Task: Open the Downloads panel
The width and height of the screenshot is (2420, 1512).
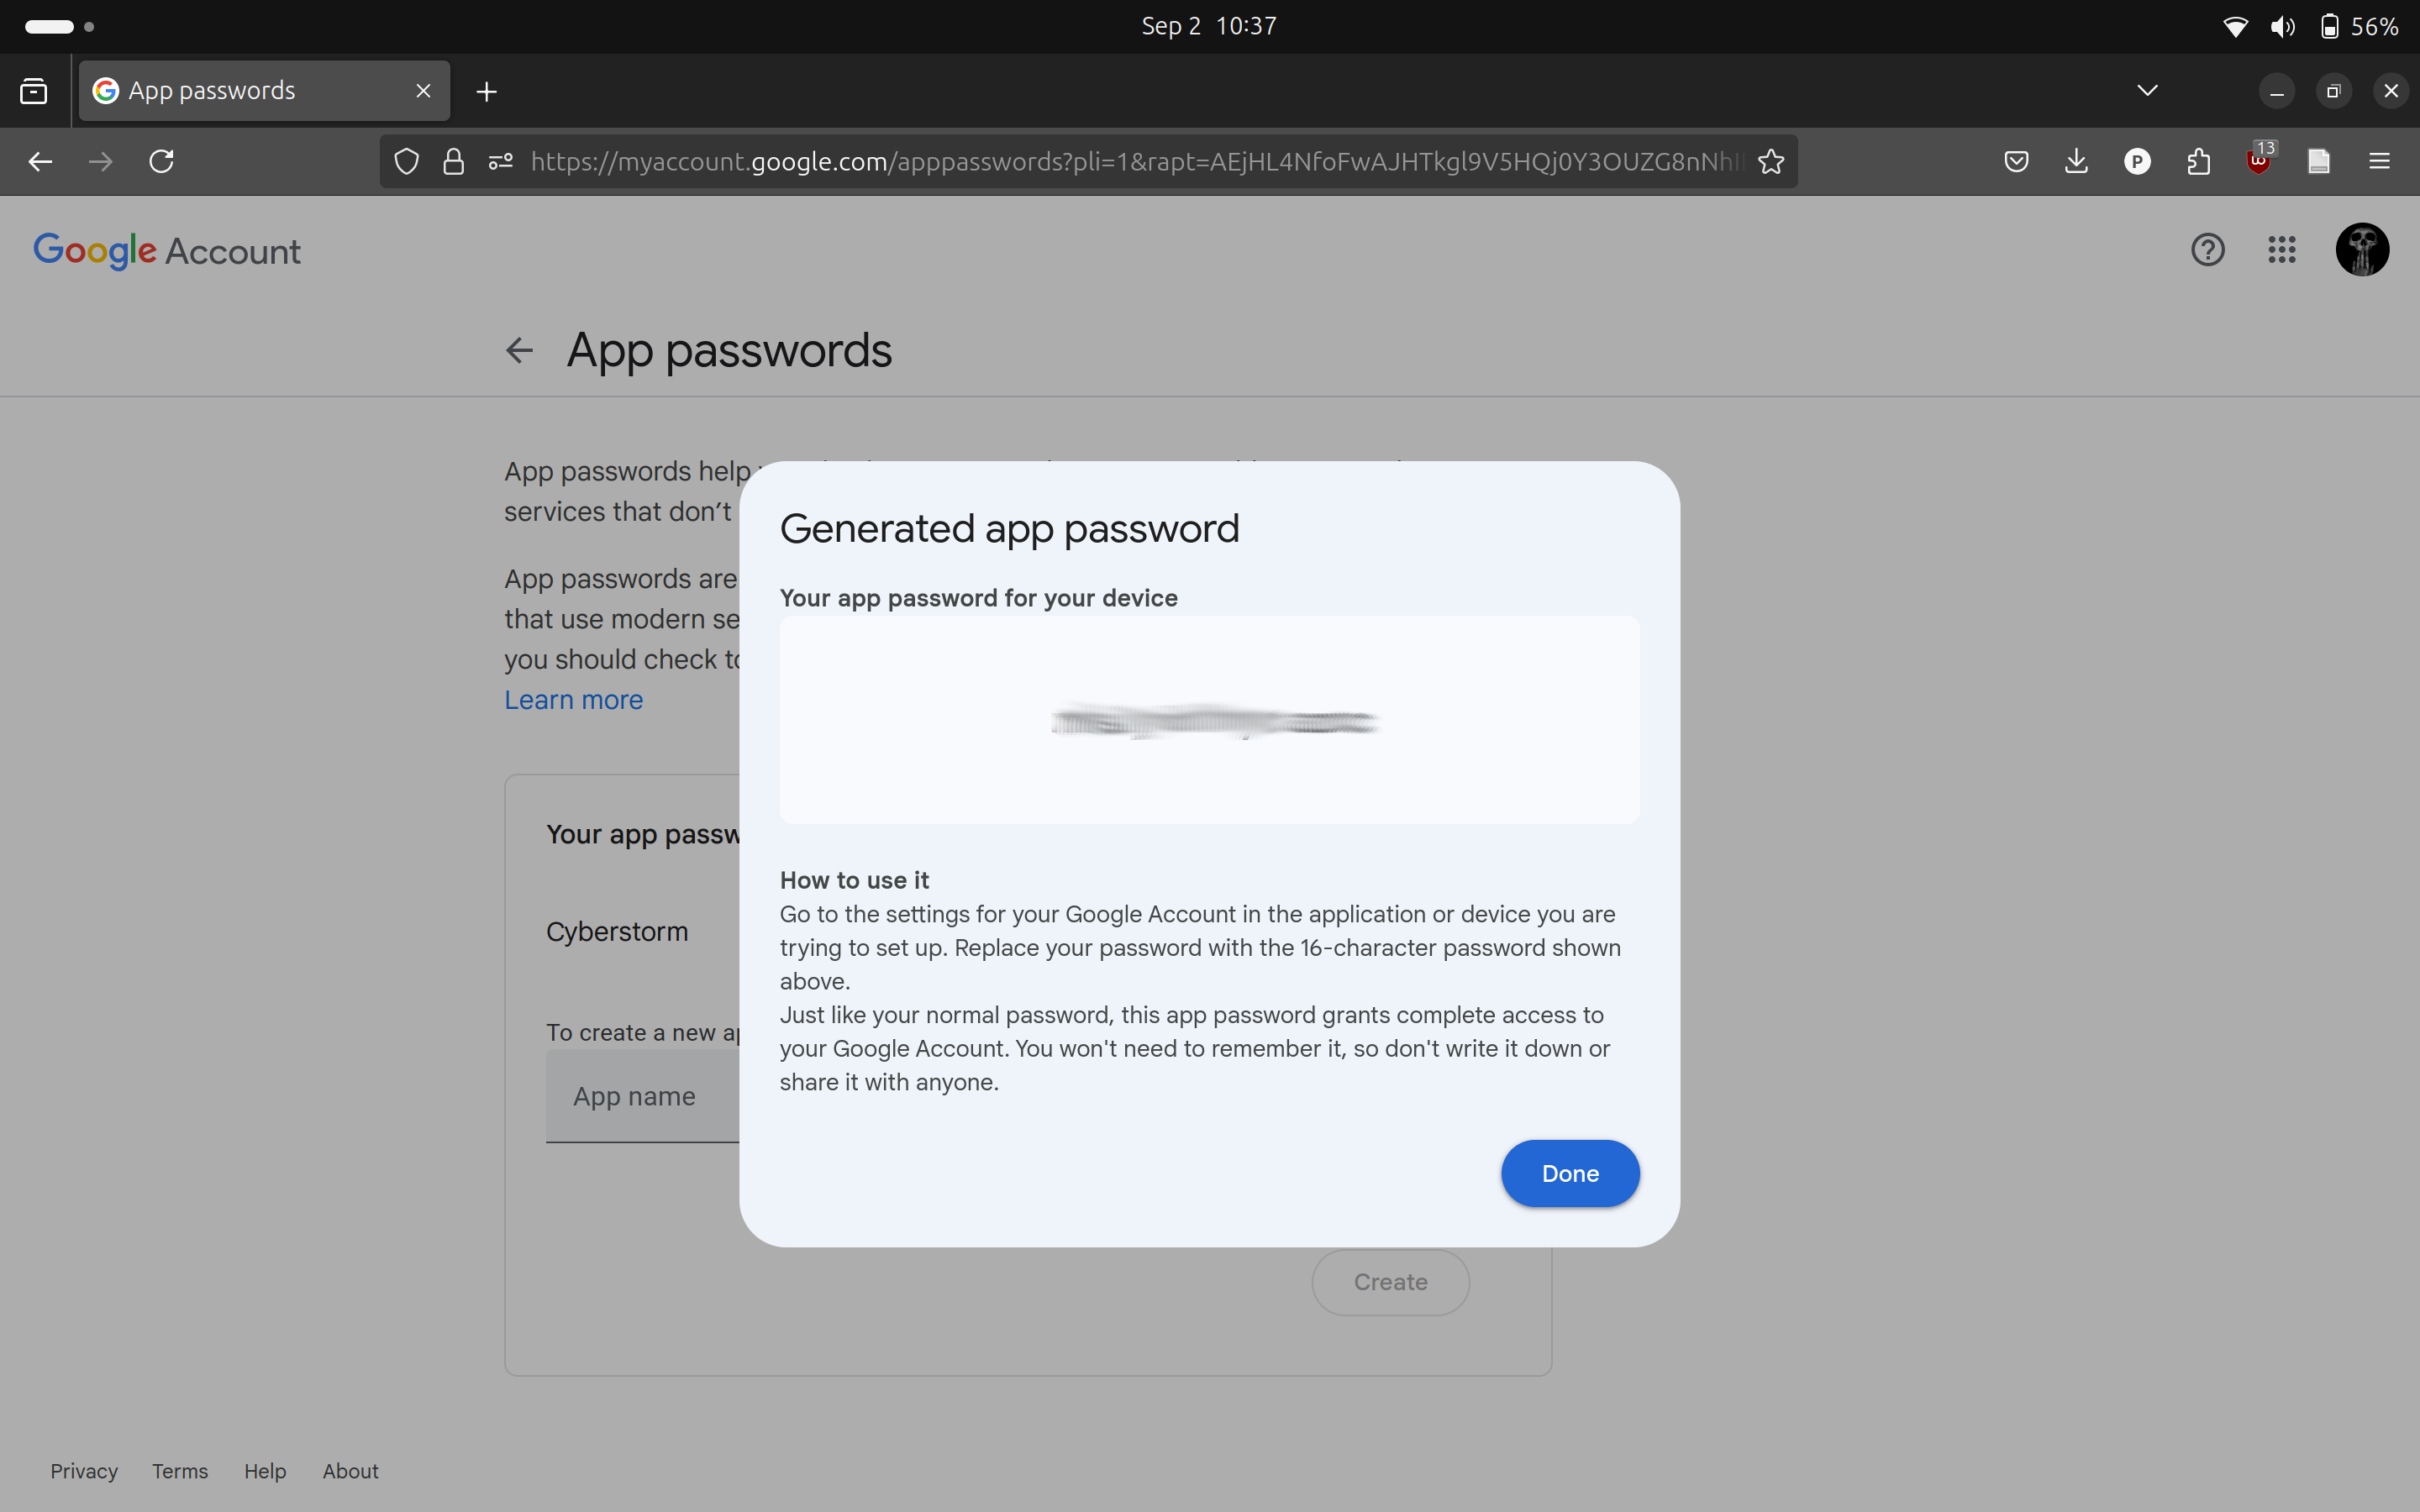Action: (x=2076, y=161)
